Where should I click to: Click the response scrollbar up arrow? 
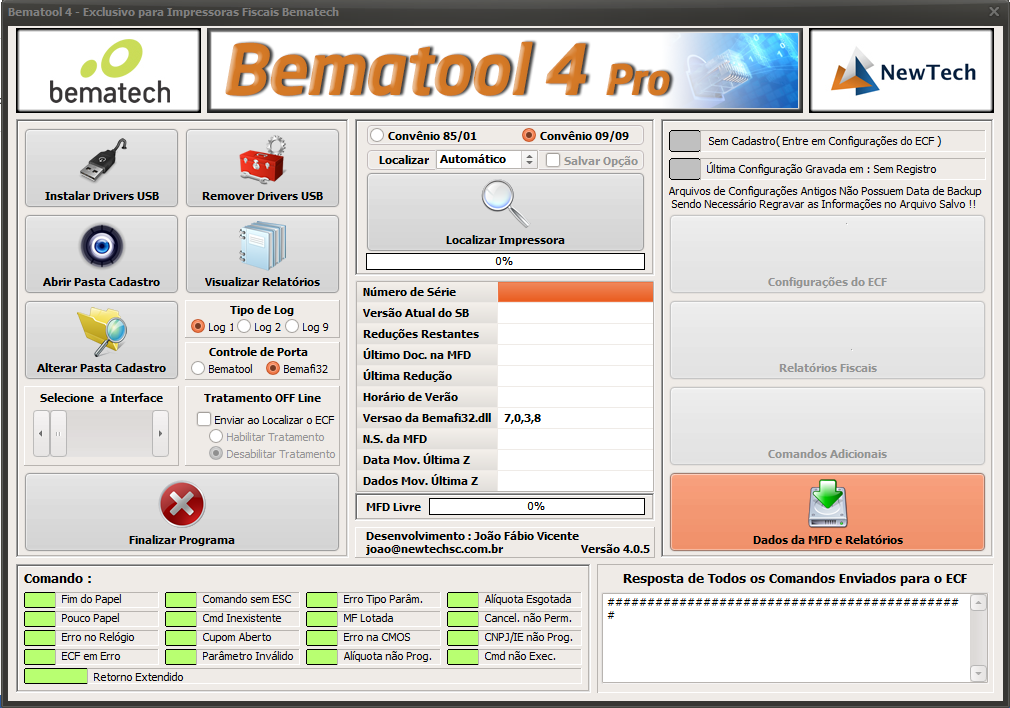click(978, 602)
